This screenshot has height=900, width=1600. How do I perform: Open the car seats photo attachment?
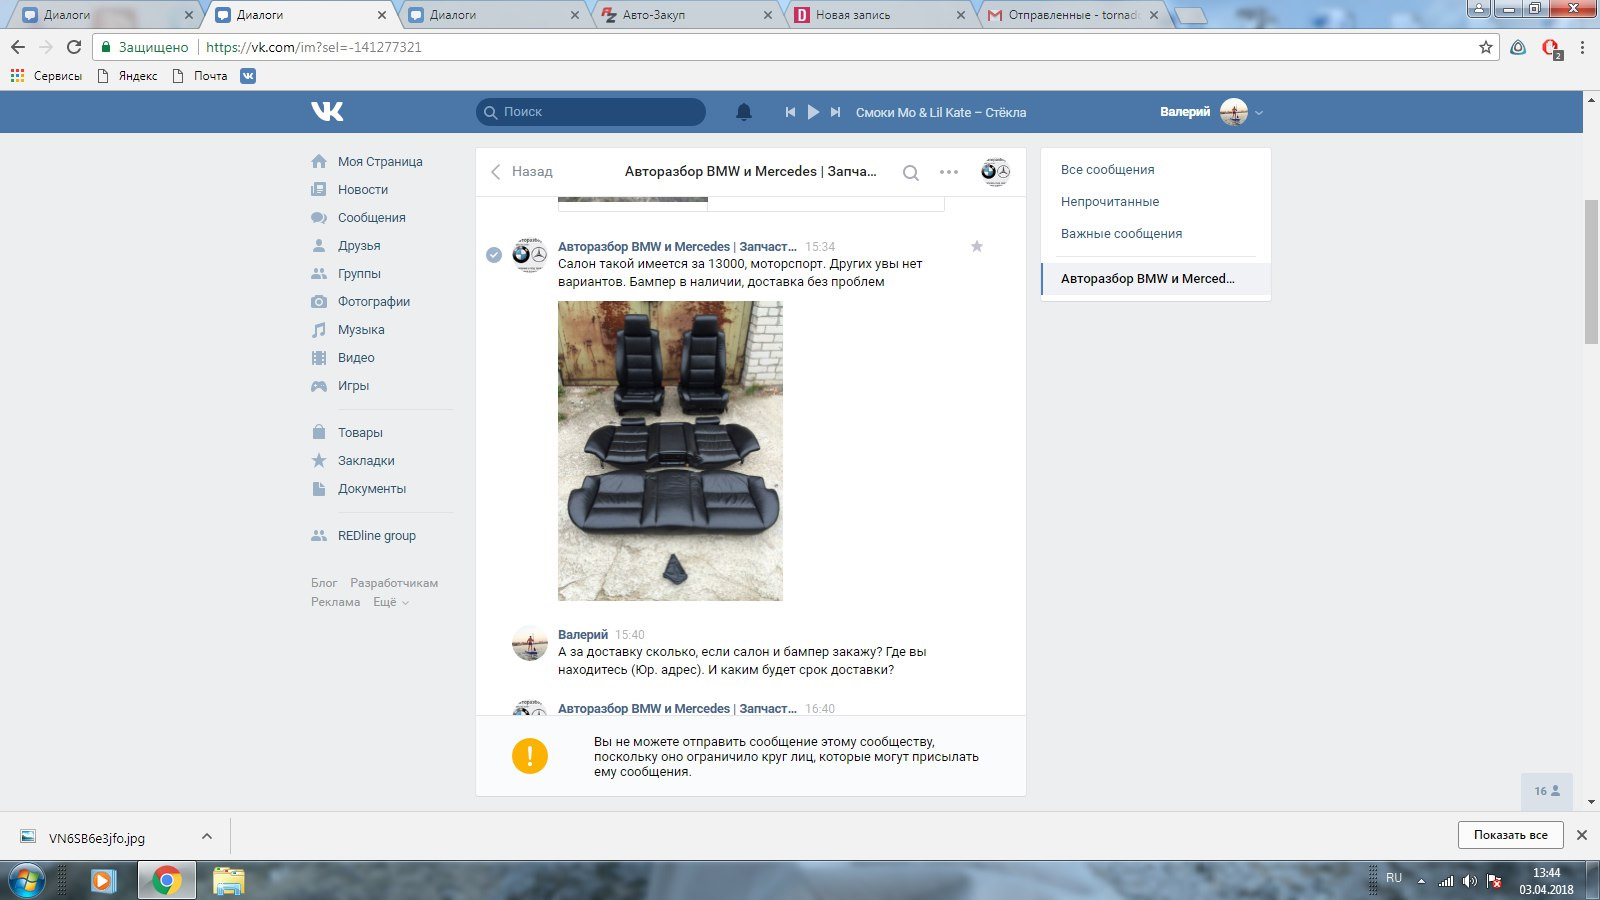click(x=670, y=451)
